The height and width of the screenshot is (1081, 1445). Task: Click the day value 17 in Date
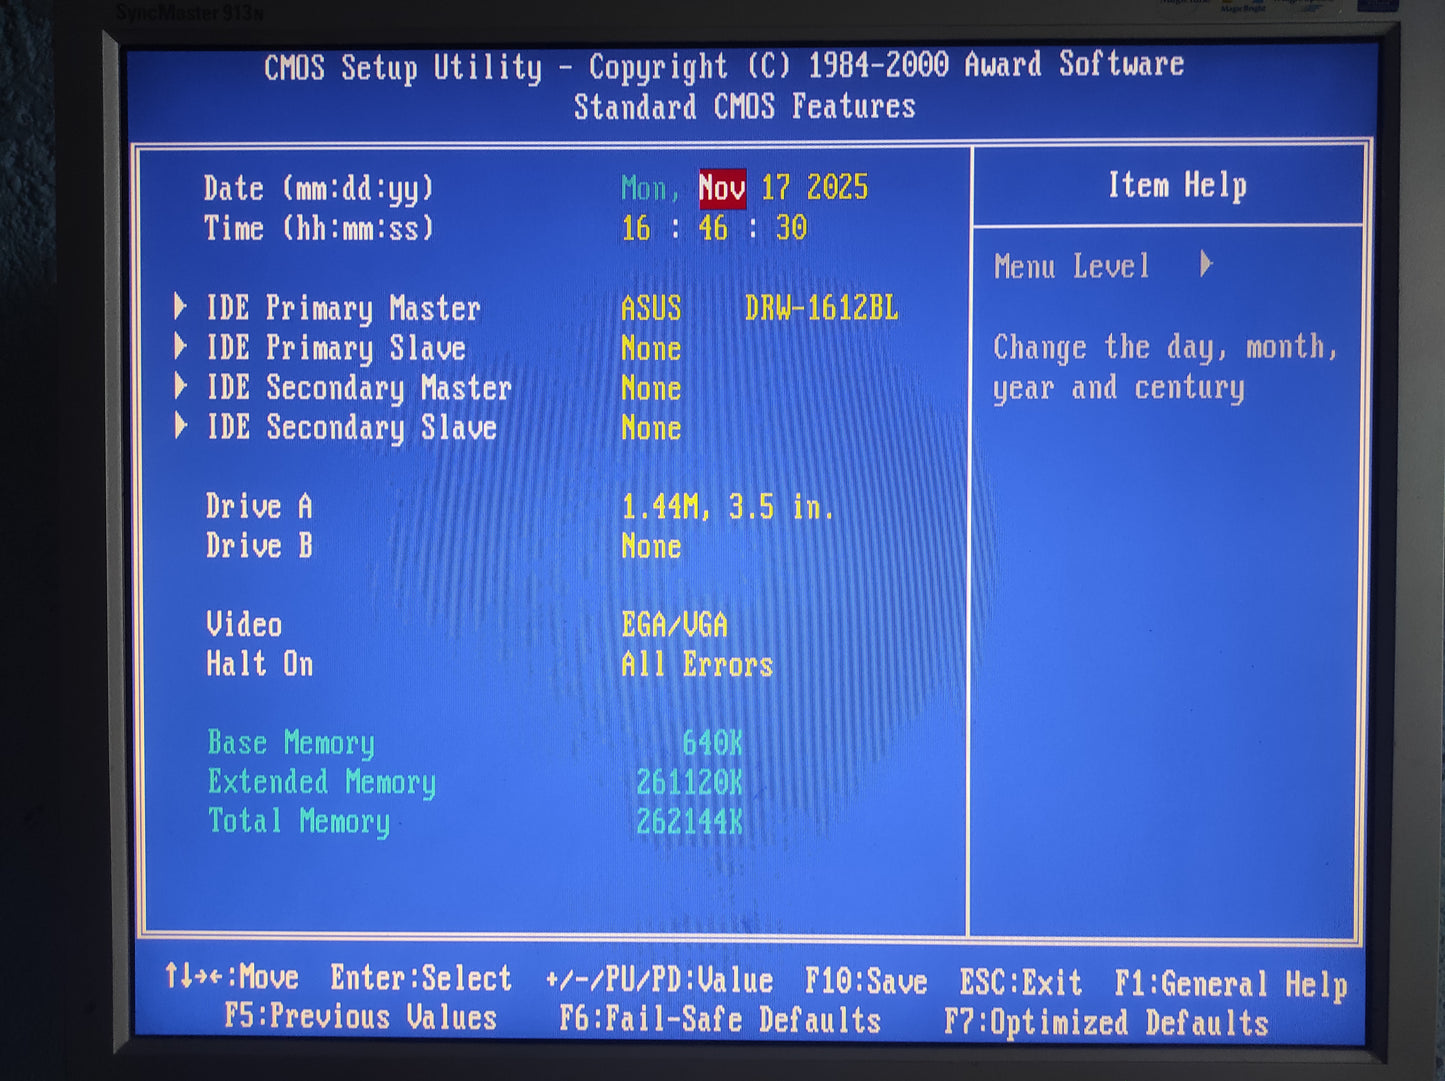tap(777, 188)
